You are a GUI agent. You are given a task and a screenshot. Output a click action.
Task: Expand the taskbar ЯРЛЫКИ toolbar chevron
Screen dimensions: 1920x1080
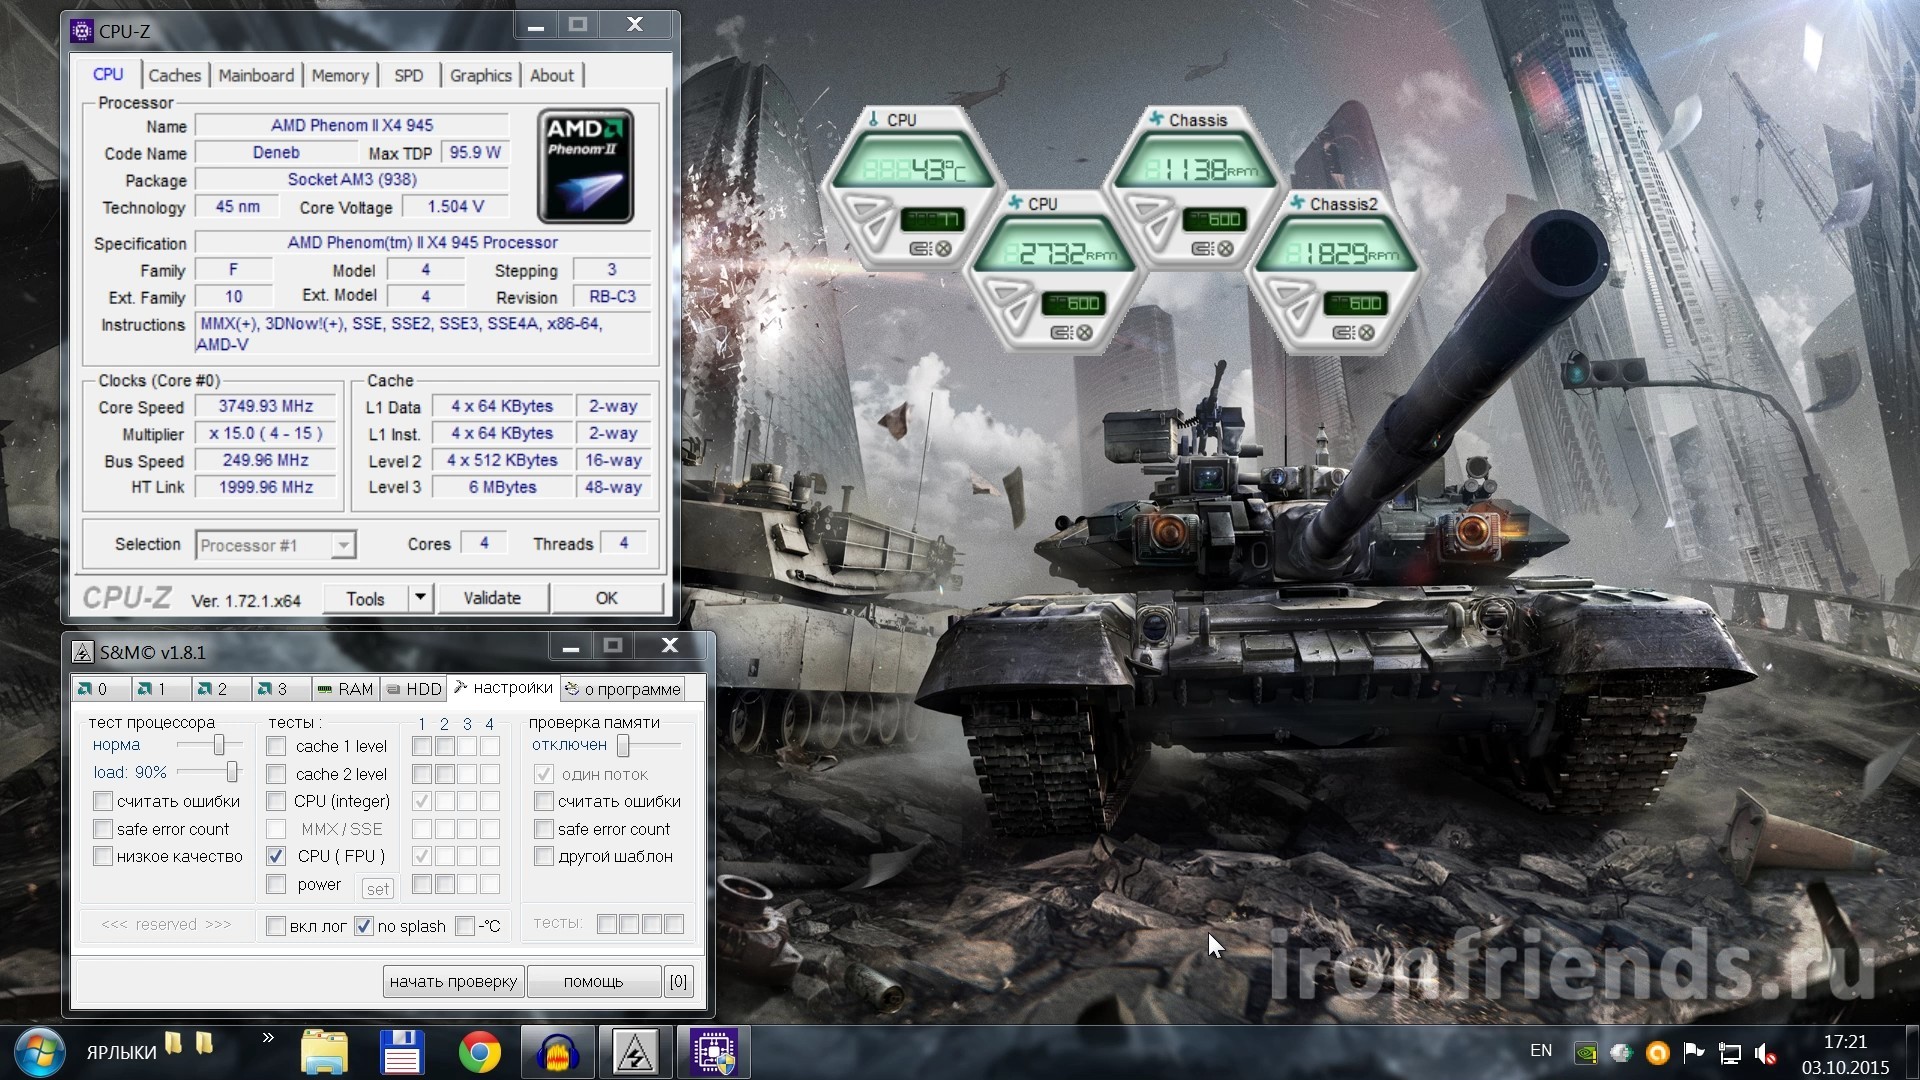click(x=268, y=1038)
